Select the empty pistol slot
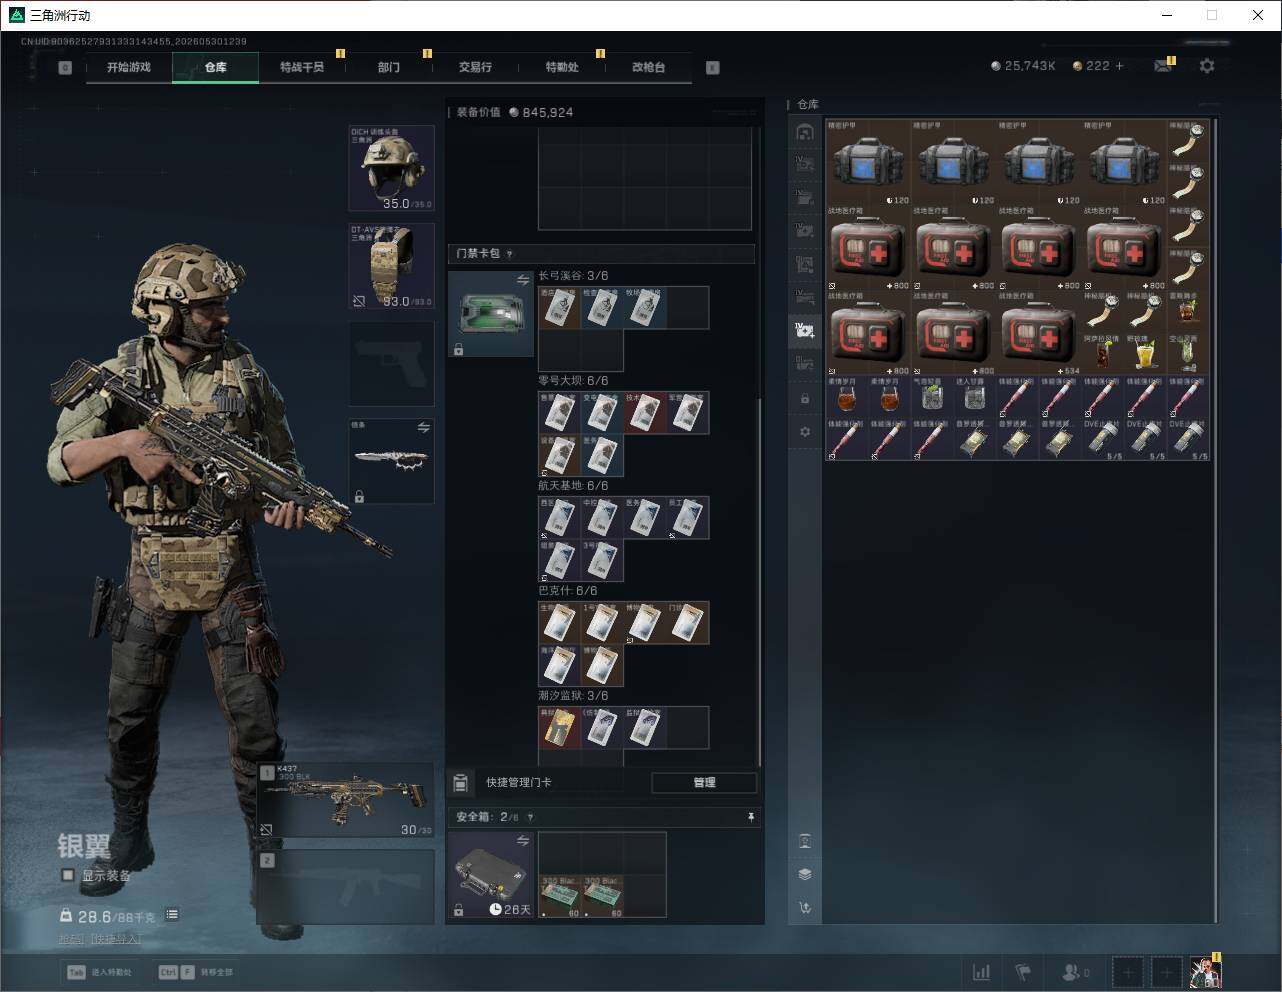1282x992 pixels. (x=391, y=364)
